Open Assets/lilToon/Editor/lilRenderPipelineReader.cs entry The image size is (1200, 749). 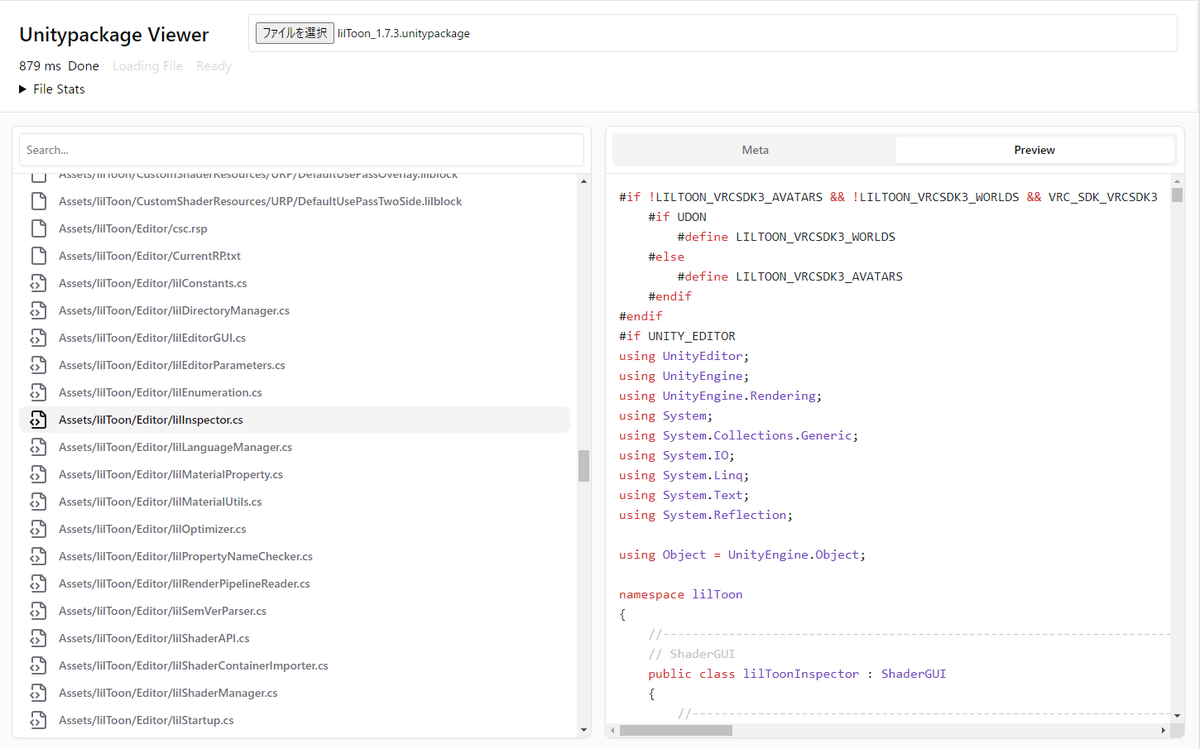click(294, 583)
